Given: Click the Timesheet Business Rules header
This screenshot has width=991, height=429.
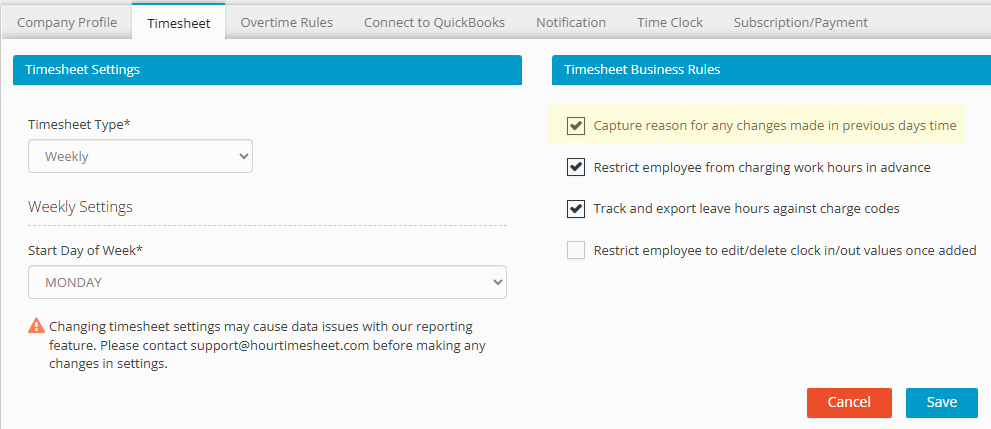Looking at the screenshot, I should tap(771, 69).
